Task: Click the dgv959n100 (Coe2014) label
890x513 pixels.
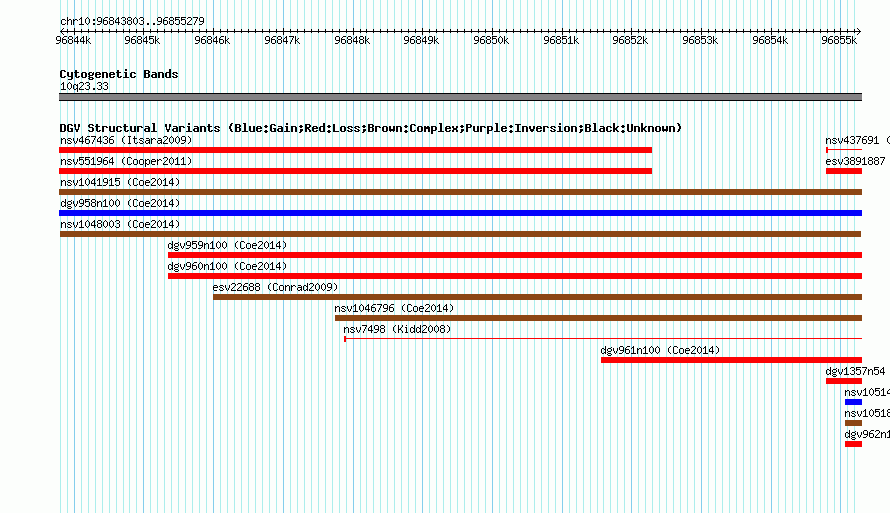Action: click(x=227, y=245)
